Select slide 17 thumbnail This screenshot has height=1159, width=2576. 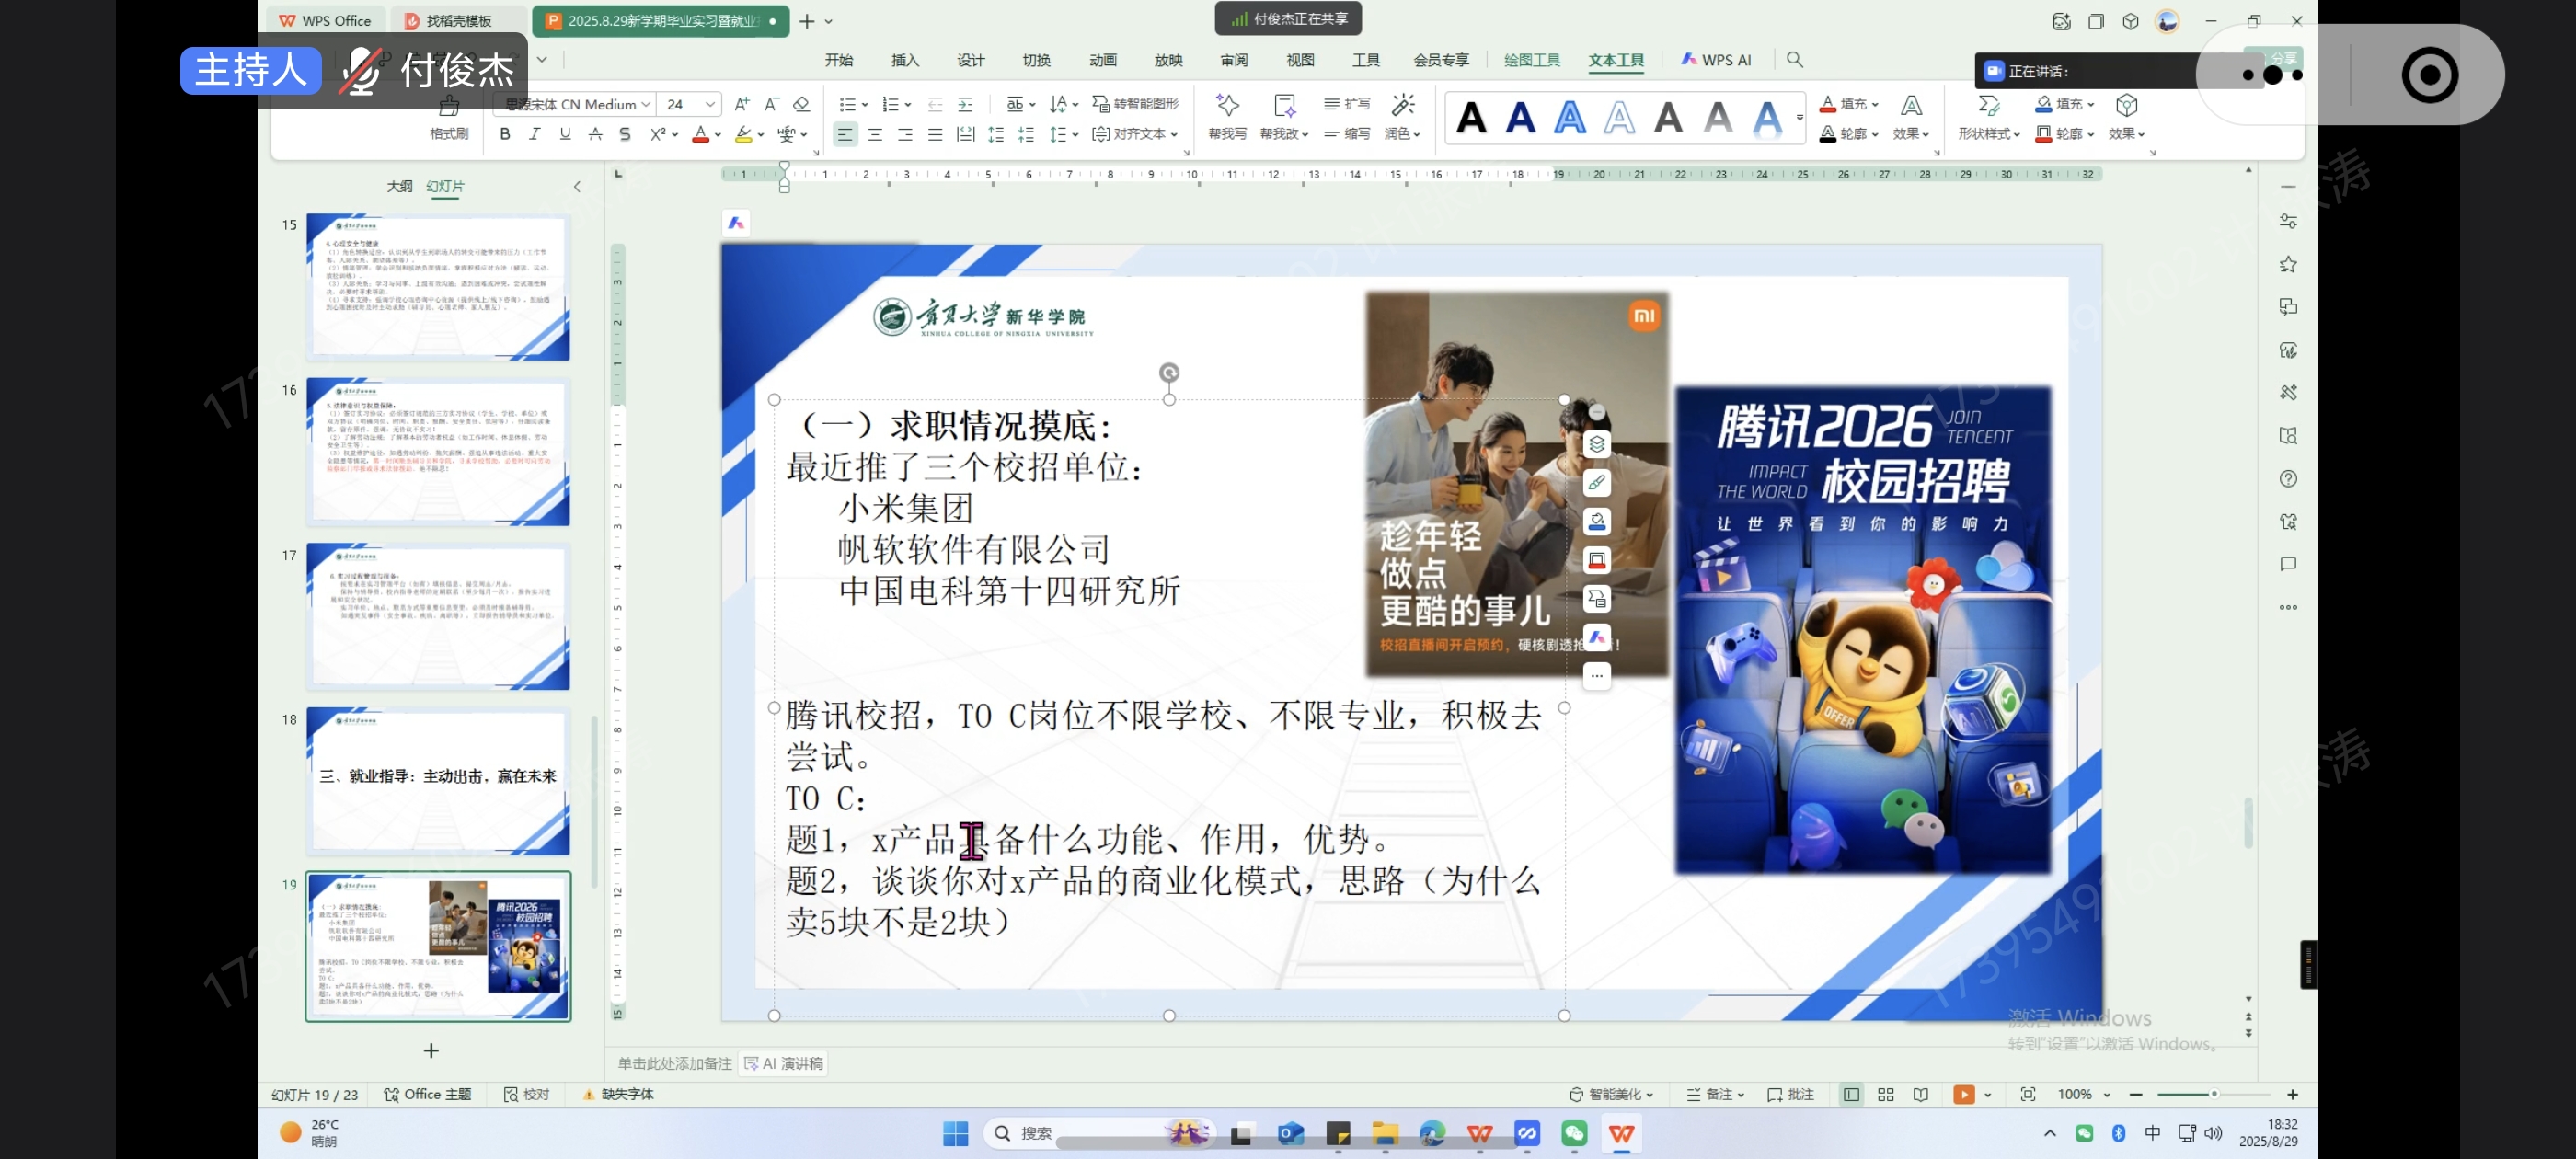tap(438, 617)
